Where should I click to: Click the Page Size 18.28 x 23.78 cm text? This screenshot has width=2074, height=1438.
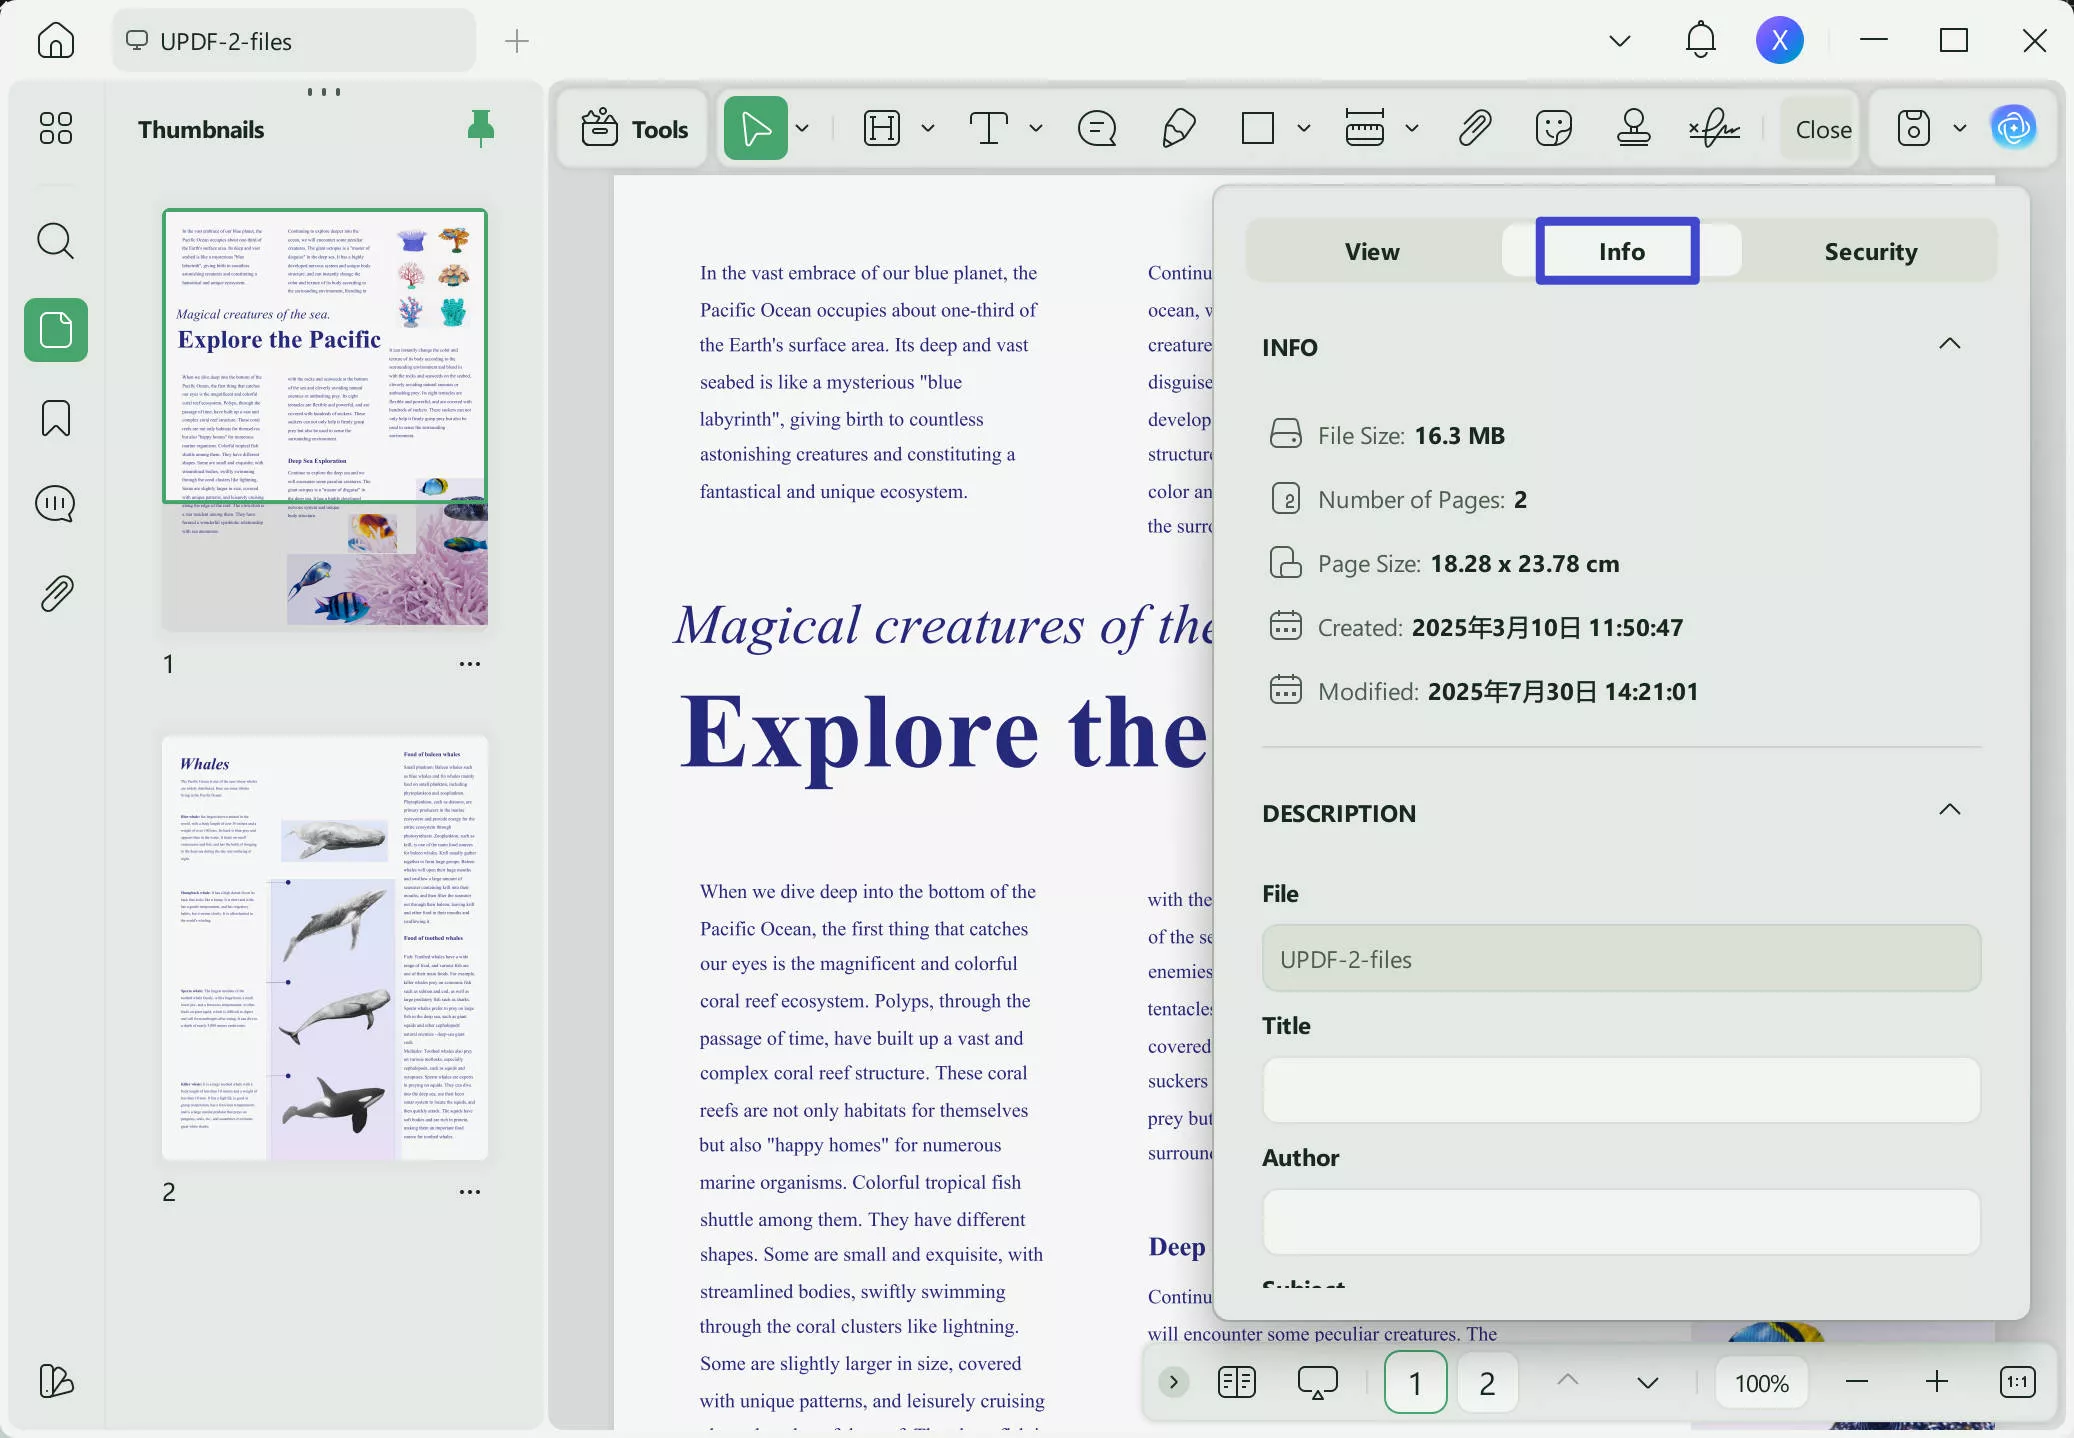coord(1468,564)
